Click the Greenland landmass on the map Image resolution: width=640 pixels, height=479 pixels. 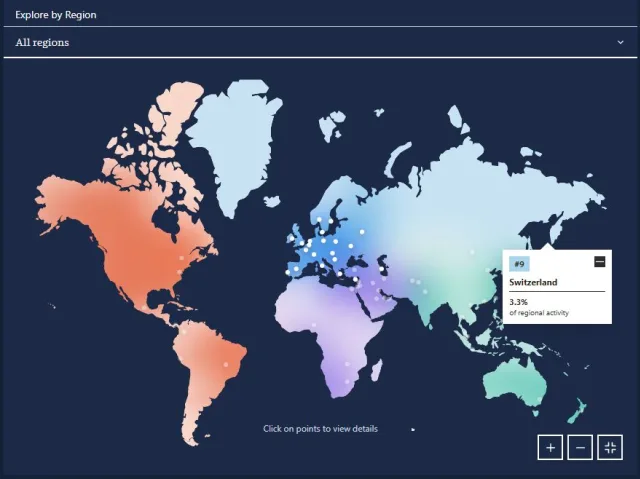(235, 139)
